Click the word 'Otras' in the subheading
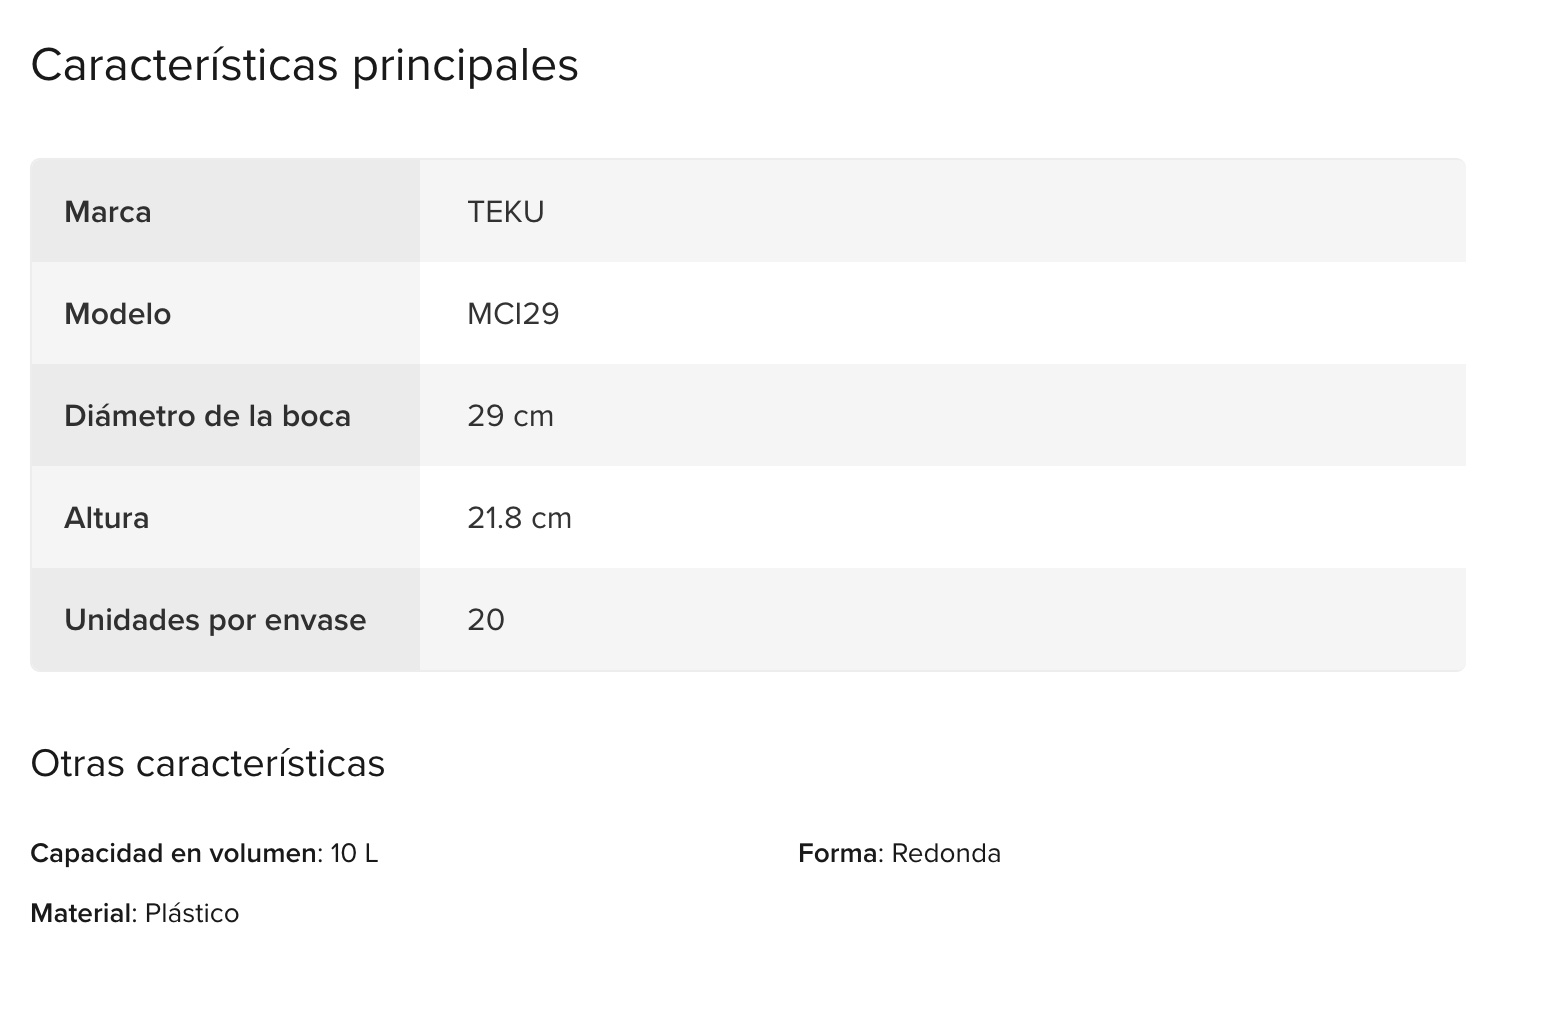This screenshot has width=1554, height=1016. [77, 763]
